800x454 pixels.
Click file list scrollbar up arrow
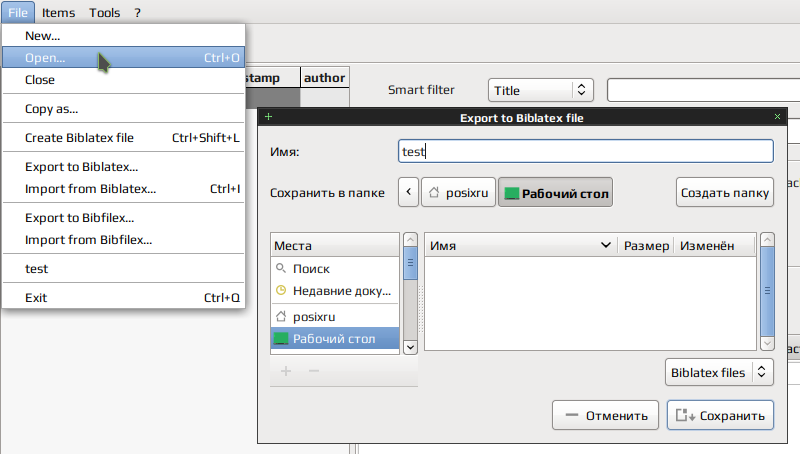pyautogui.click(x=767, y=240)
